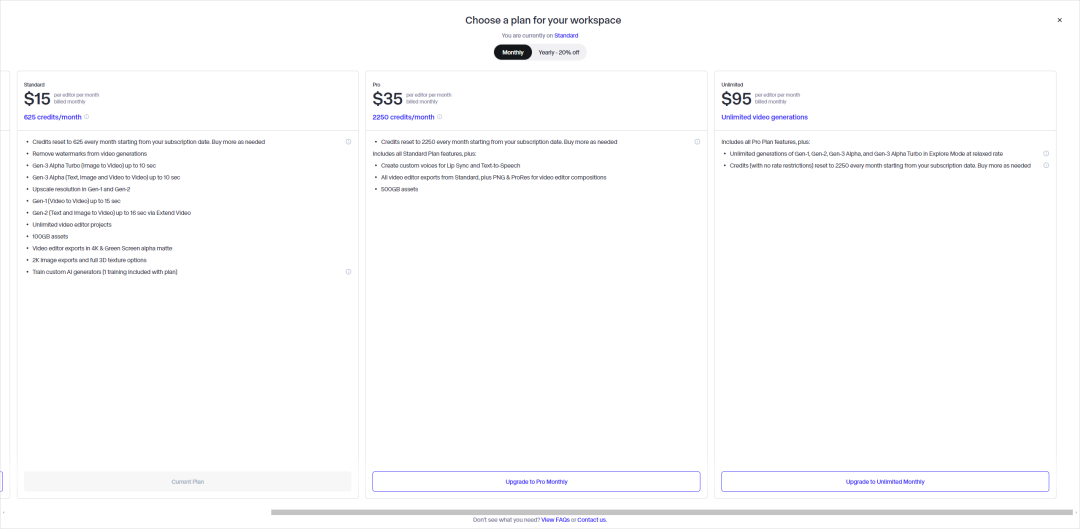Click the scrollbar left arrow
The height and width of the screenshot is (529, 1080).
pyautogui.click(x=3, y=512)
